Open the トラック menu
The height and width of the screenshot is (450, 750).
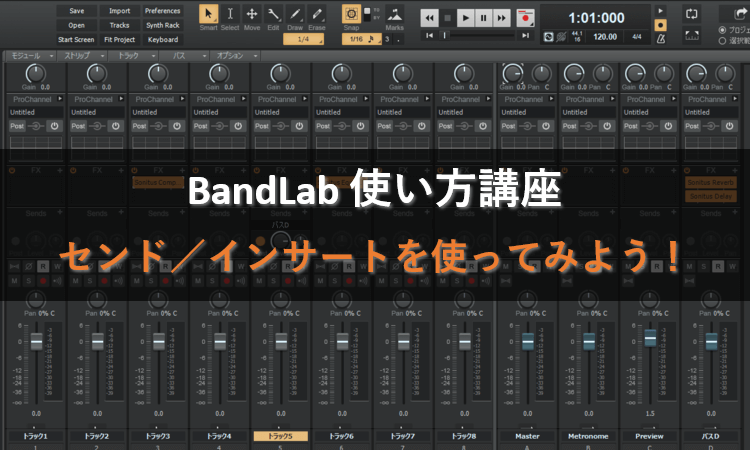(134, 56)
